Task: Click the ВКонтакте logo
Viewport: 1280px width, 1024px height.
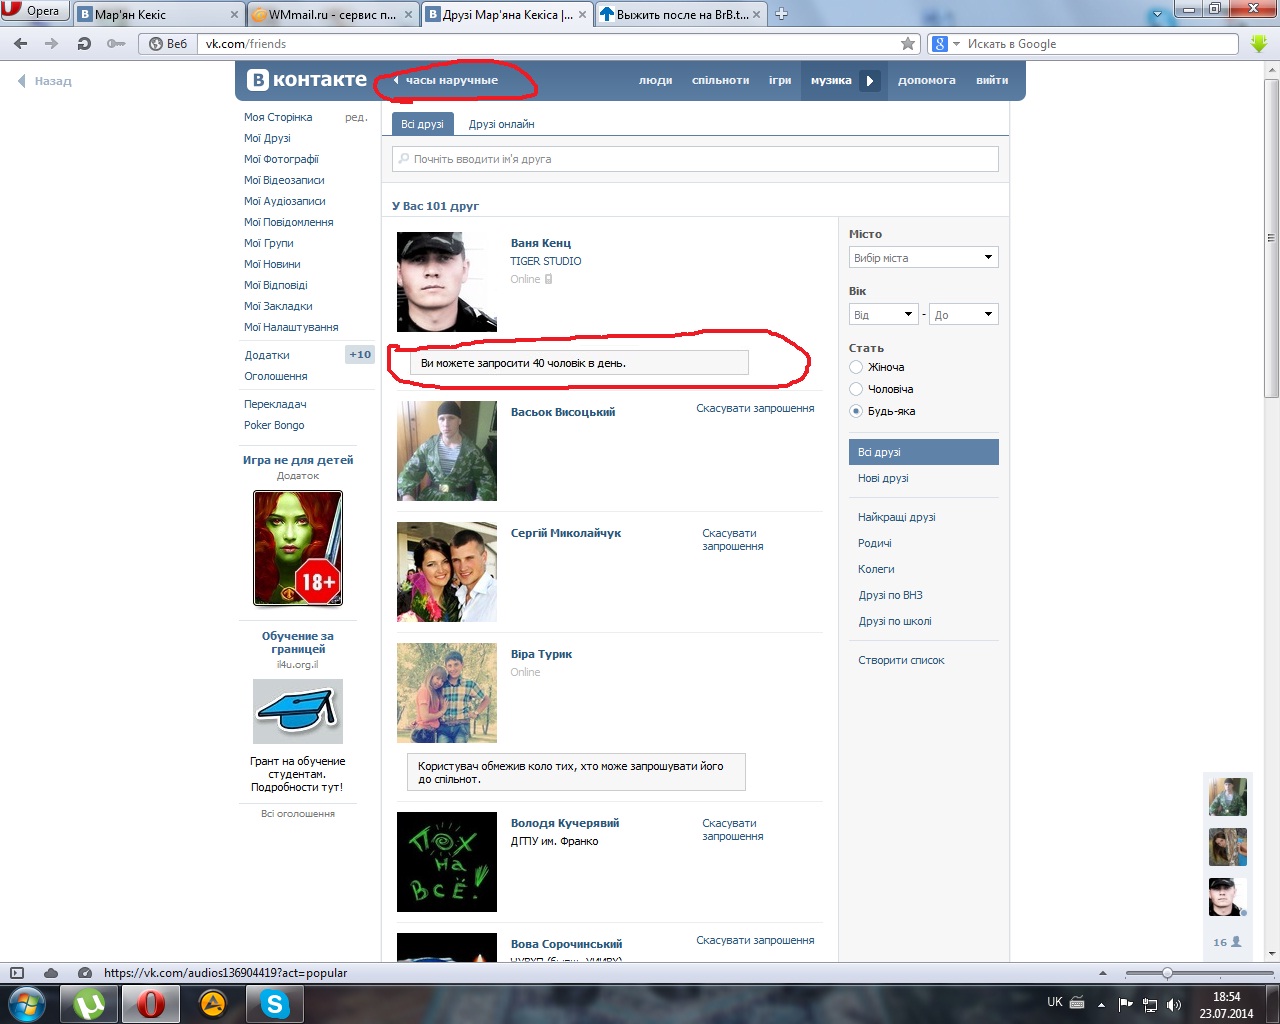Action: [307, 80]
